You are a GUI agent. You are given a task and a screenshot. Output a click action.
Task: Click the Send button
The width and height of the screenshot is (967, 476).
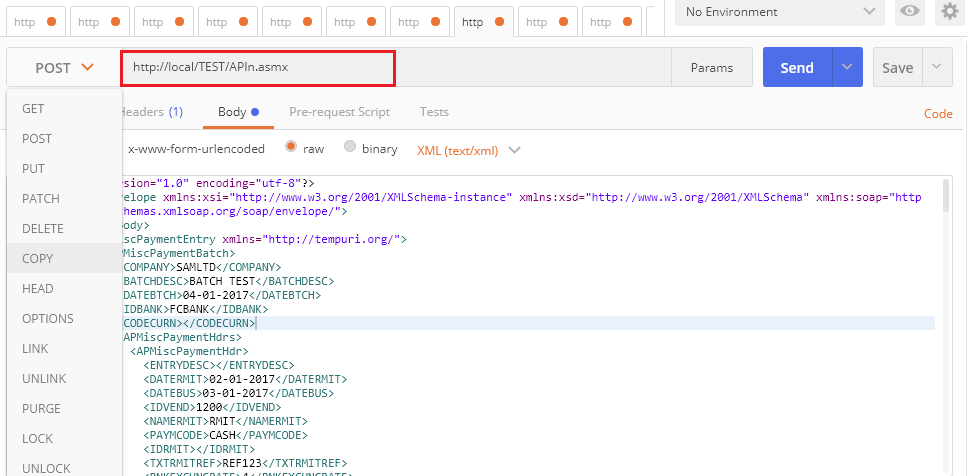pos(797,67)
